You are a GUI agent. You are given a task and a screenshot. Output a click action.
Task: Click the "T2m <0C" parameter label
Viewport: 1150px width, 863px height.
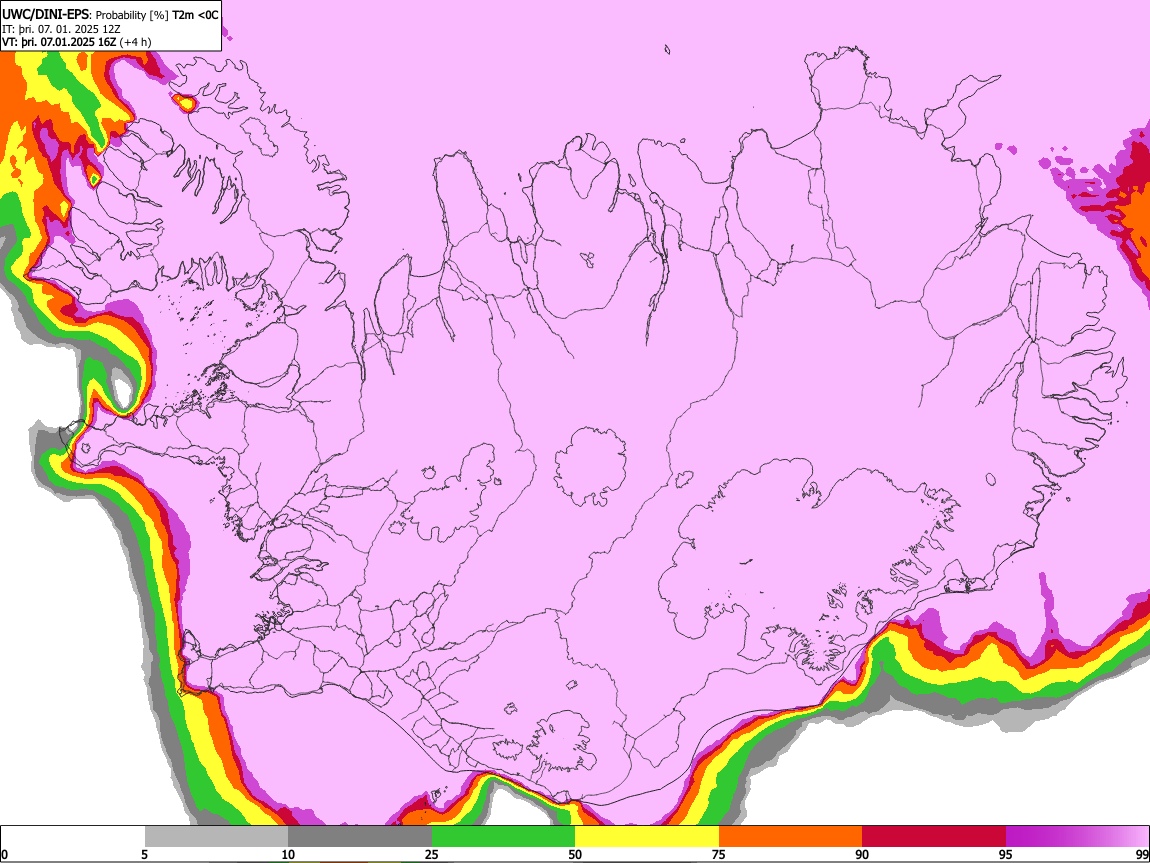195,15
